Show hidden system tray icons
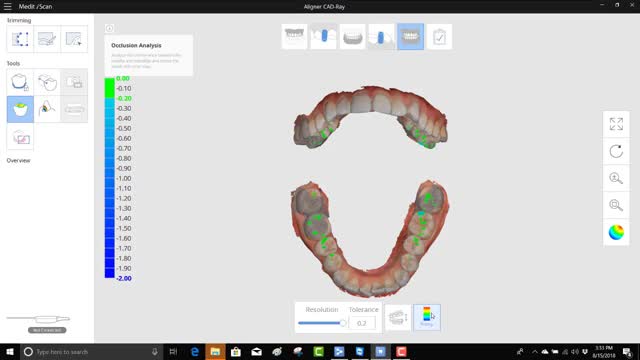The image size is (640, 360). [x=534, y=352]
